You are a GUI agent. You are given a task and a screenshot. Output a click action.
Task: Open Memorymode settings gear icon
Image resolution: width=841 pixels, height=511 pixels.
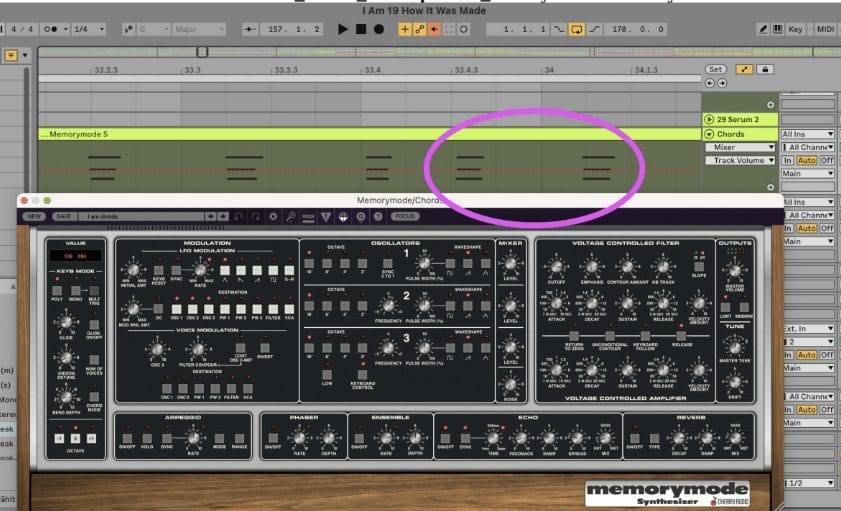(274, 216)
